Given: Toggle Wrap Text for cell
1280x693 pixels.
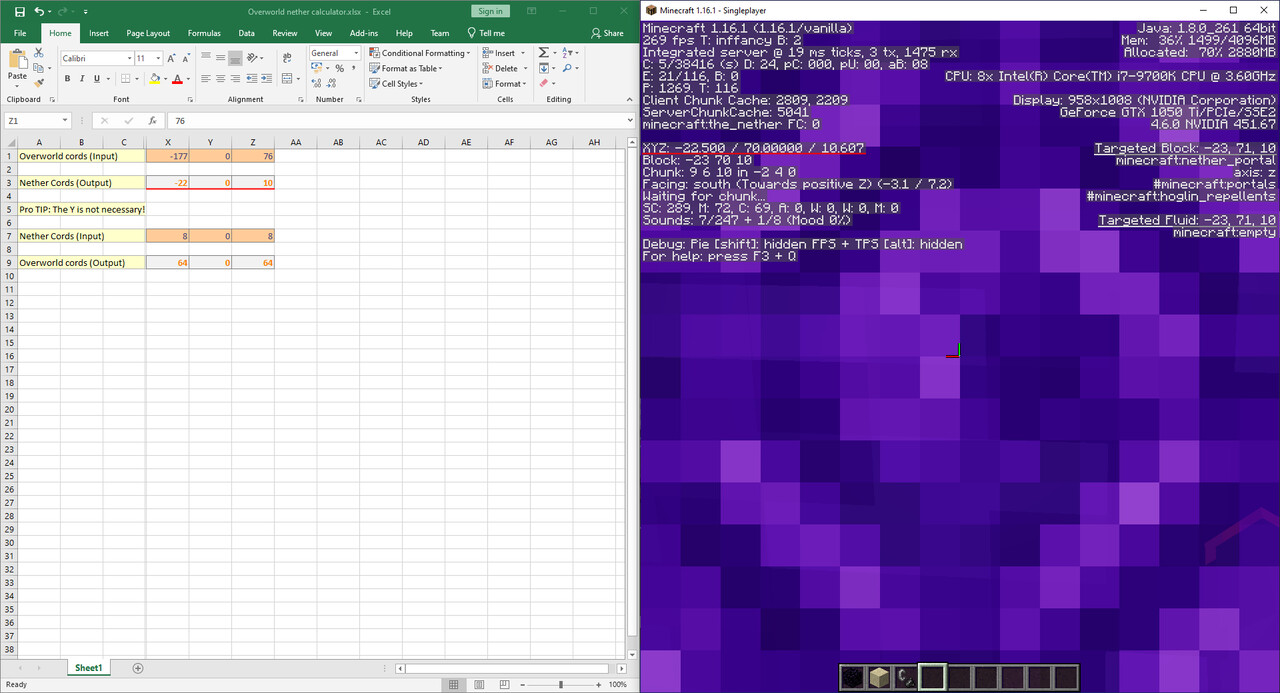Looking at the screenshot, I should click(x=289, y=58).
